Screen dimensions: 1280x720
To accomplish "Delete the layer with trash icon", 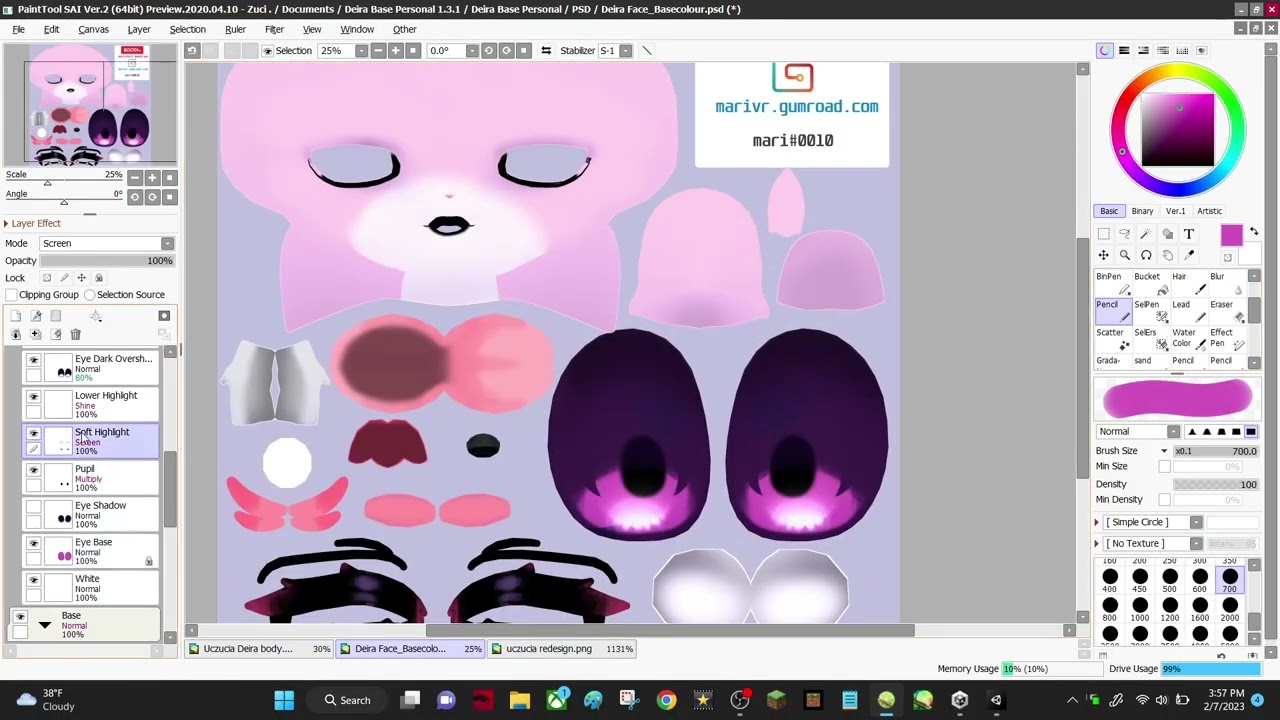I will click(75, 334).
